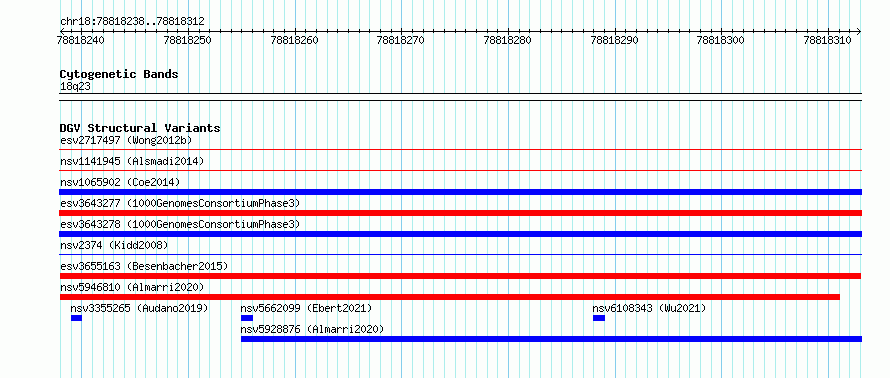Click the small blue block under nsv6108343

(x=599, y=318)
